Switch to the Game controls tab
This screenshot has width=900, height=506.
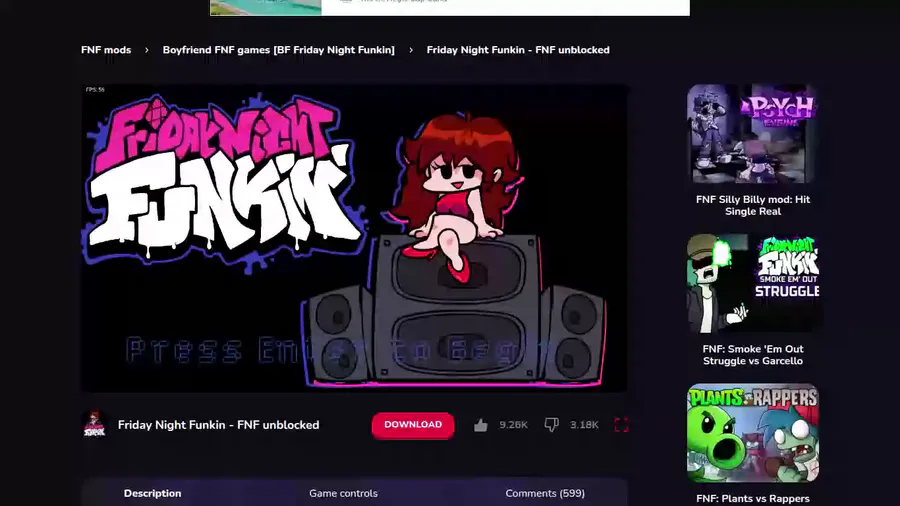pyautogui.click(x=343, y=493)
